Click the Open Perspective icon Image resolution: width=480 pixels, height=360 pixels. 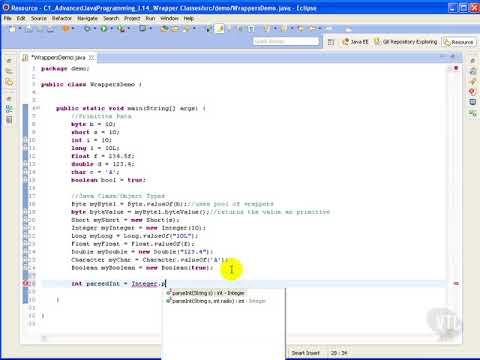[331, 42]
